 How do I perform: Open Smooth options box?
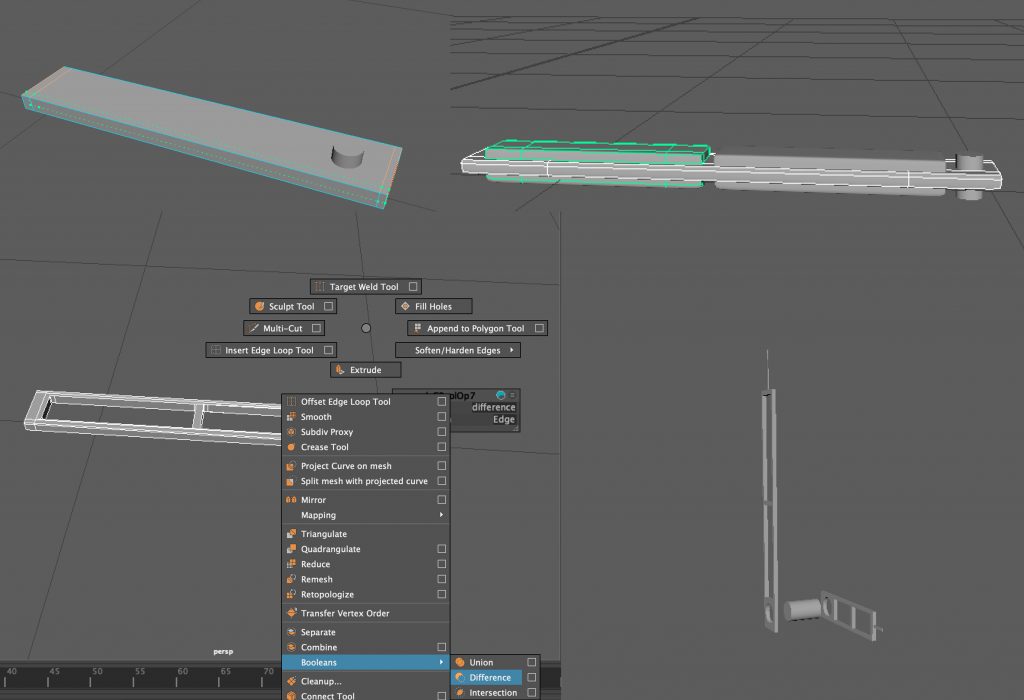coord(441,417)
